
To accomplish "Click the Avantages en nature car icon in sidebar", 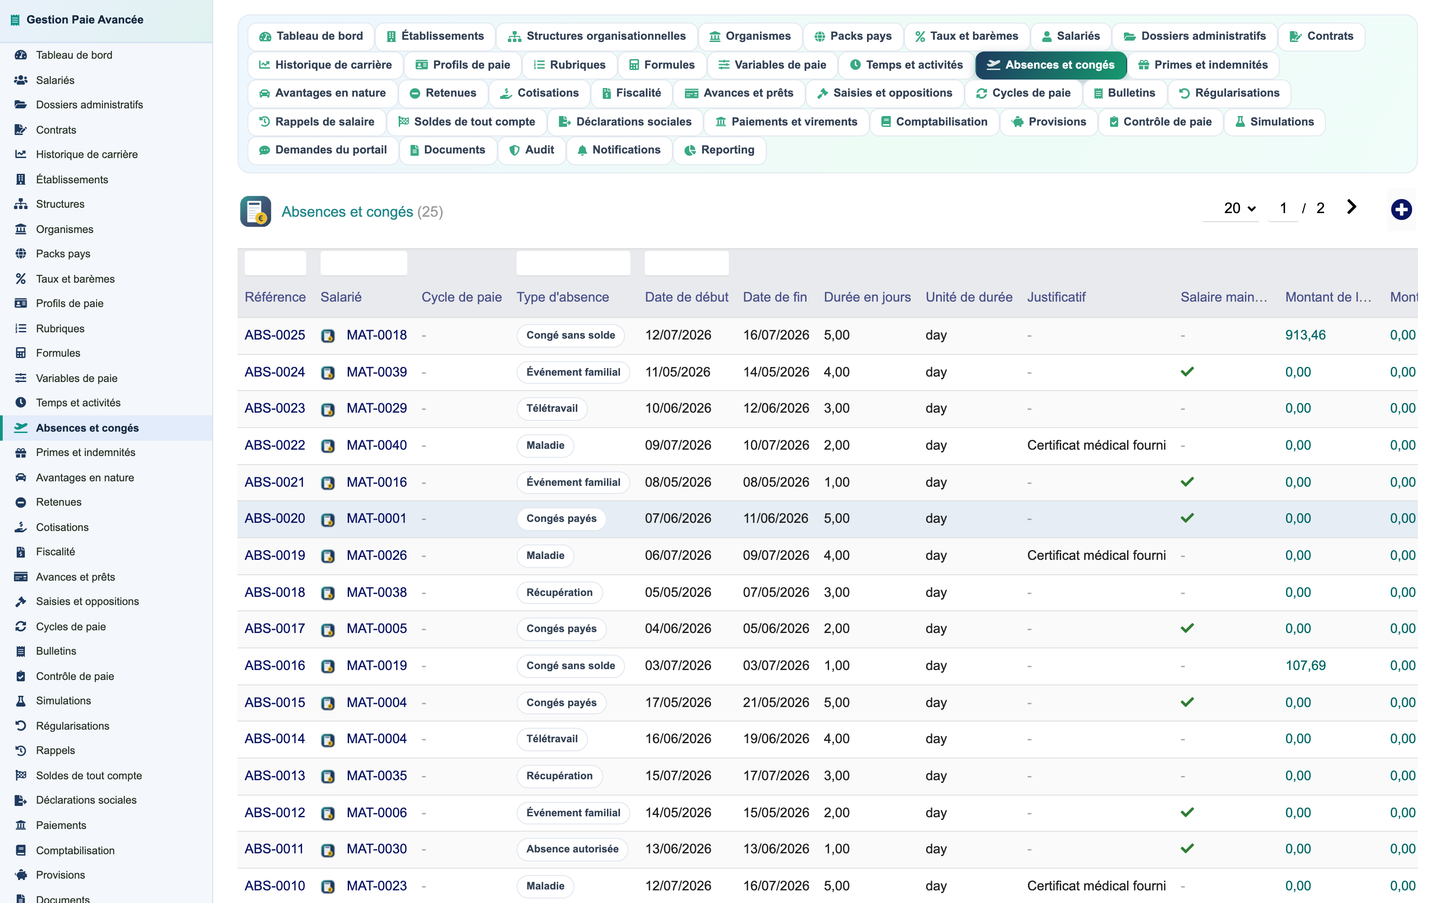I will pyautogui.click(x=20, y=478).
